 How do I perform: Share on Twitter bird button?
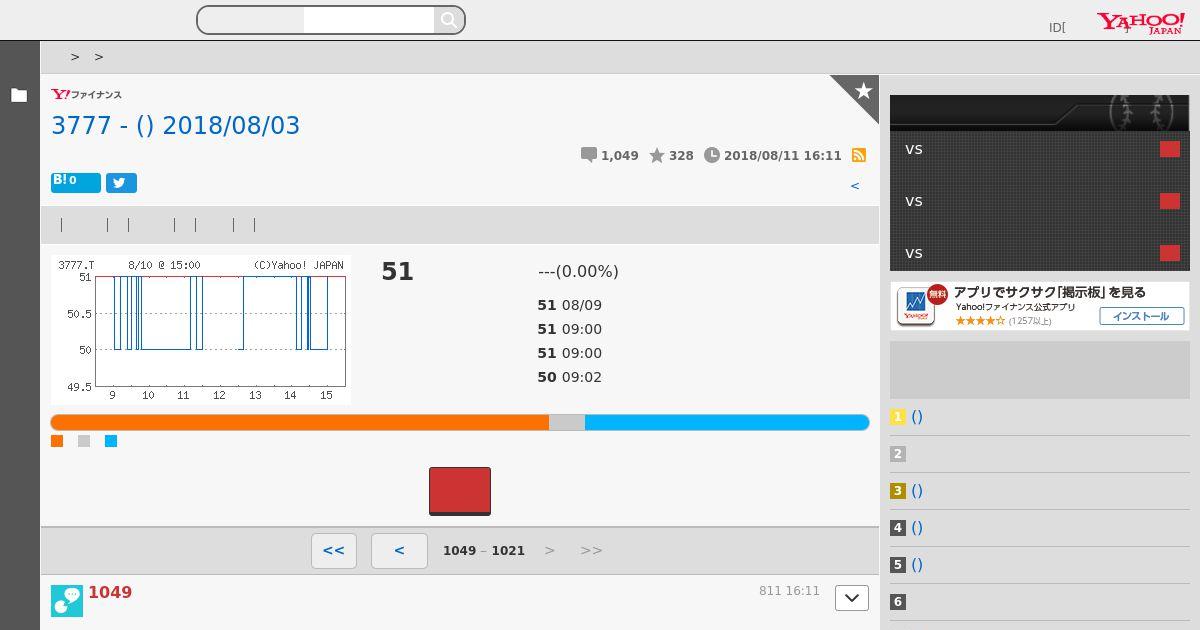coord(121,183)
